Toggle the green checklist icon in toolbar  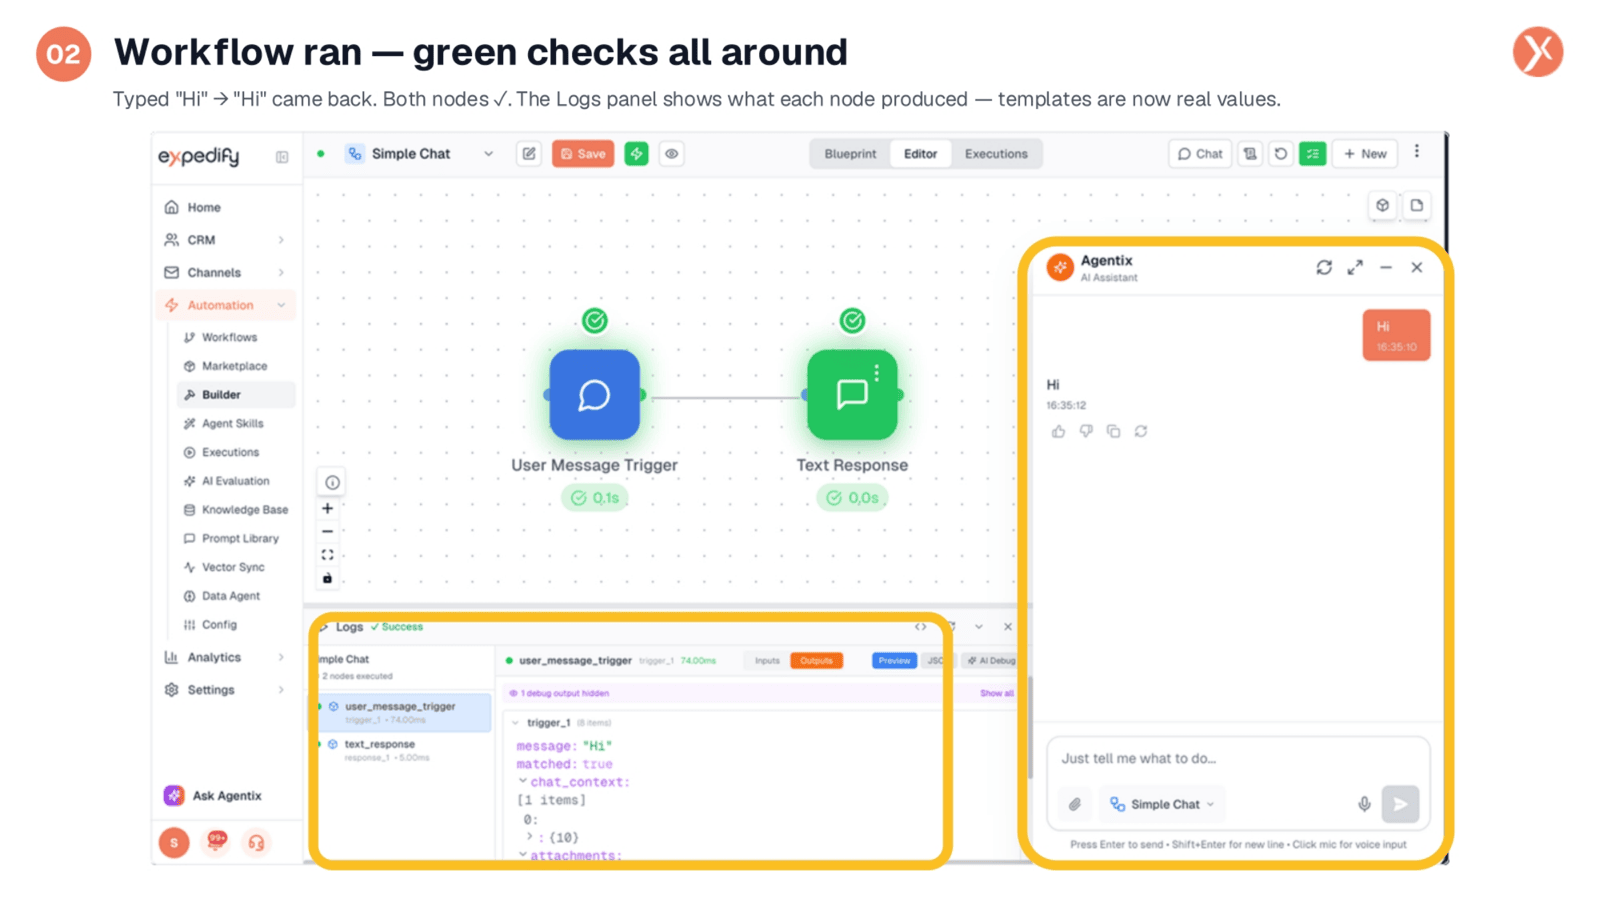1312,154
